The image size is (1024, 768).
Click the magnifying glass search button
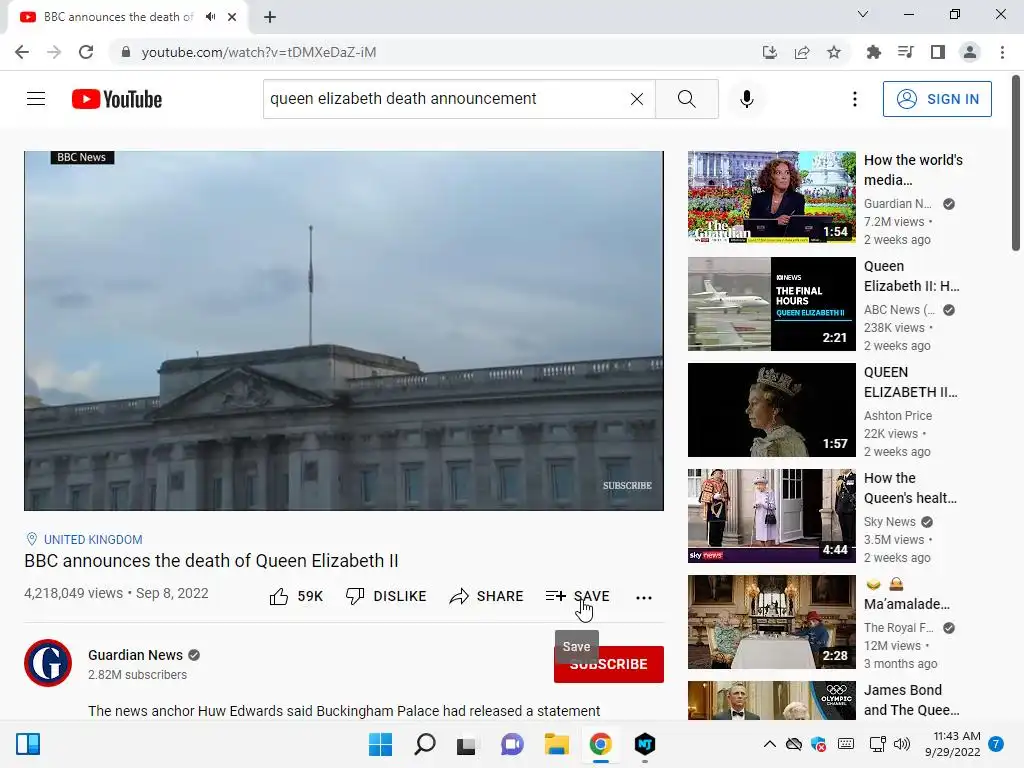(x=686, y=99)
